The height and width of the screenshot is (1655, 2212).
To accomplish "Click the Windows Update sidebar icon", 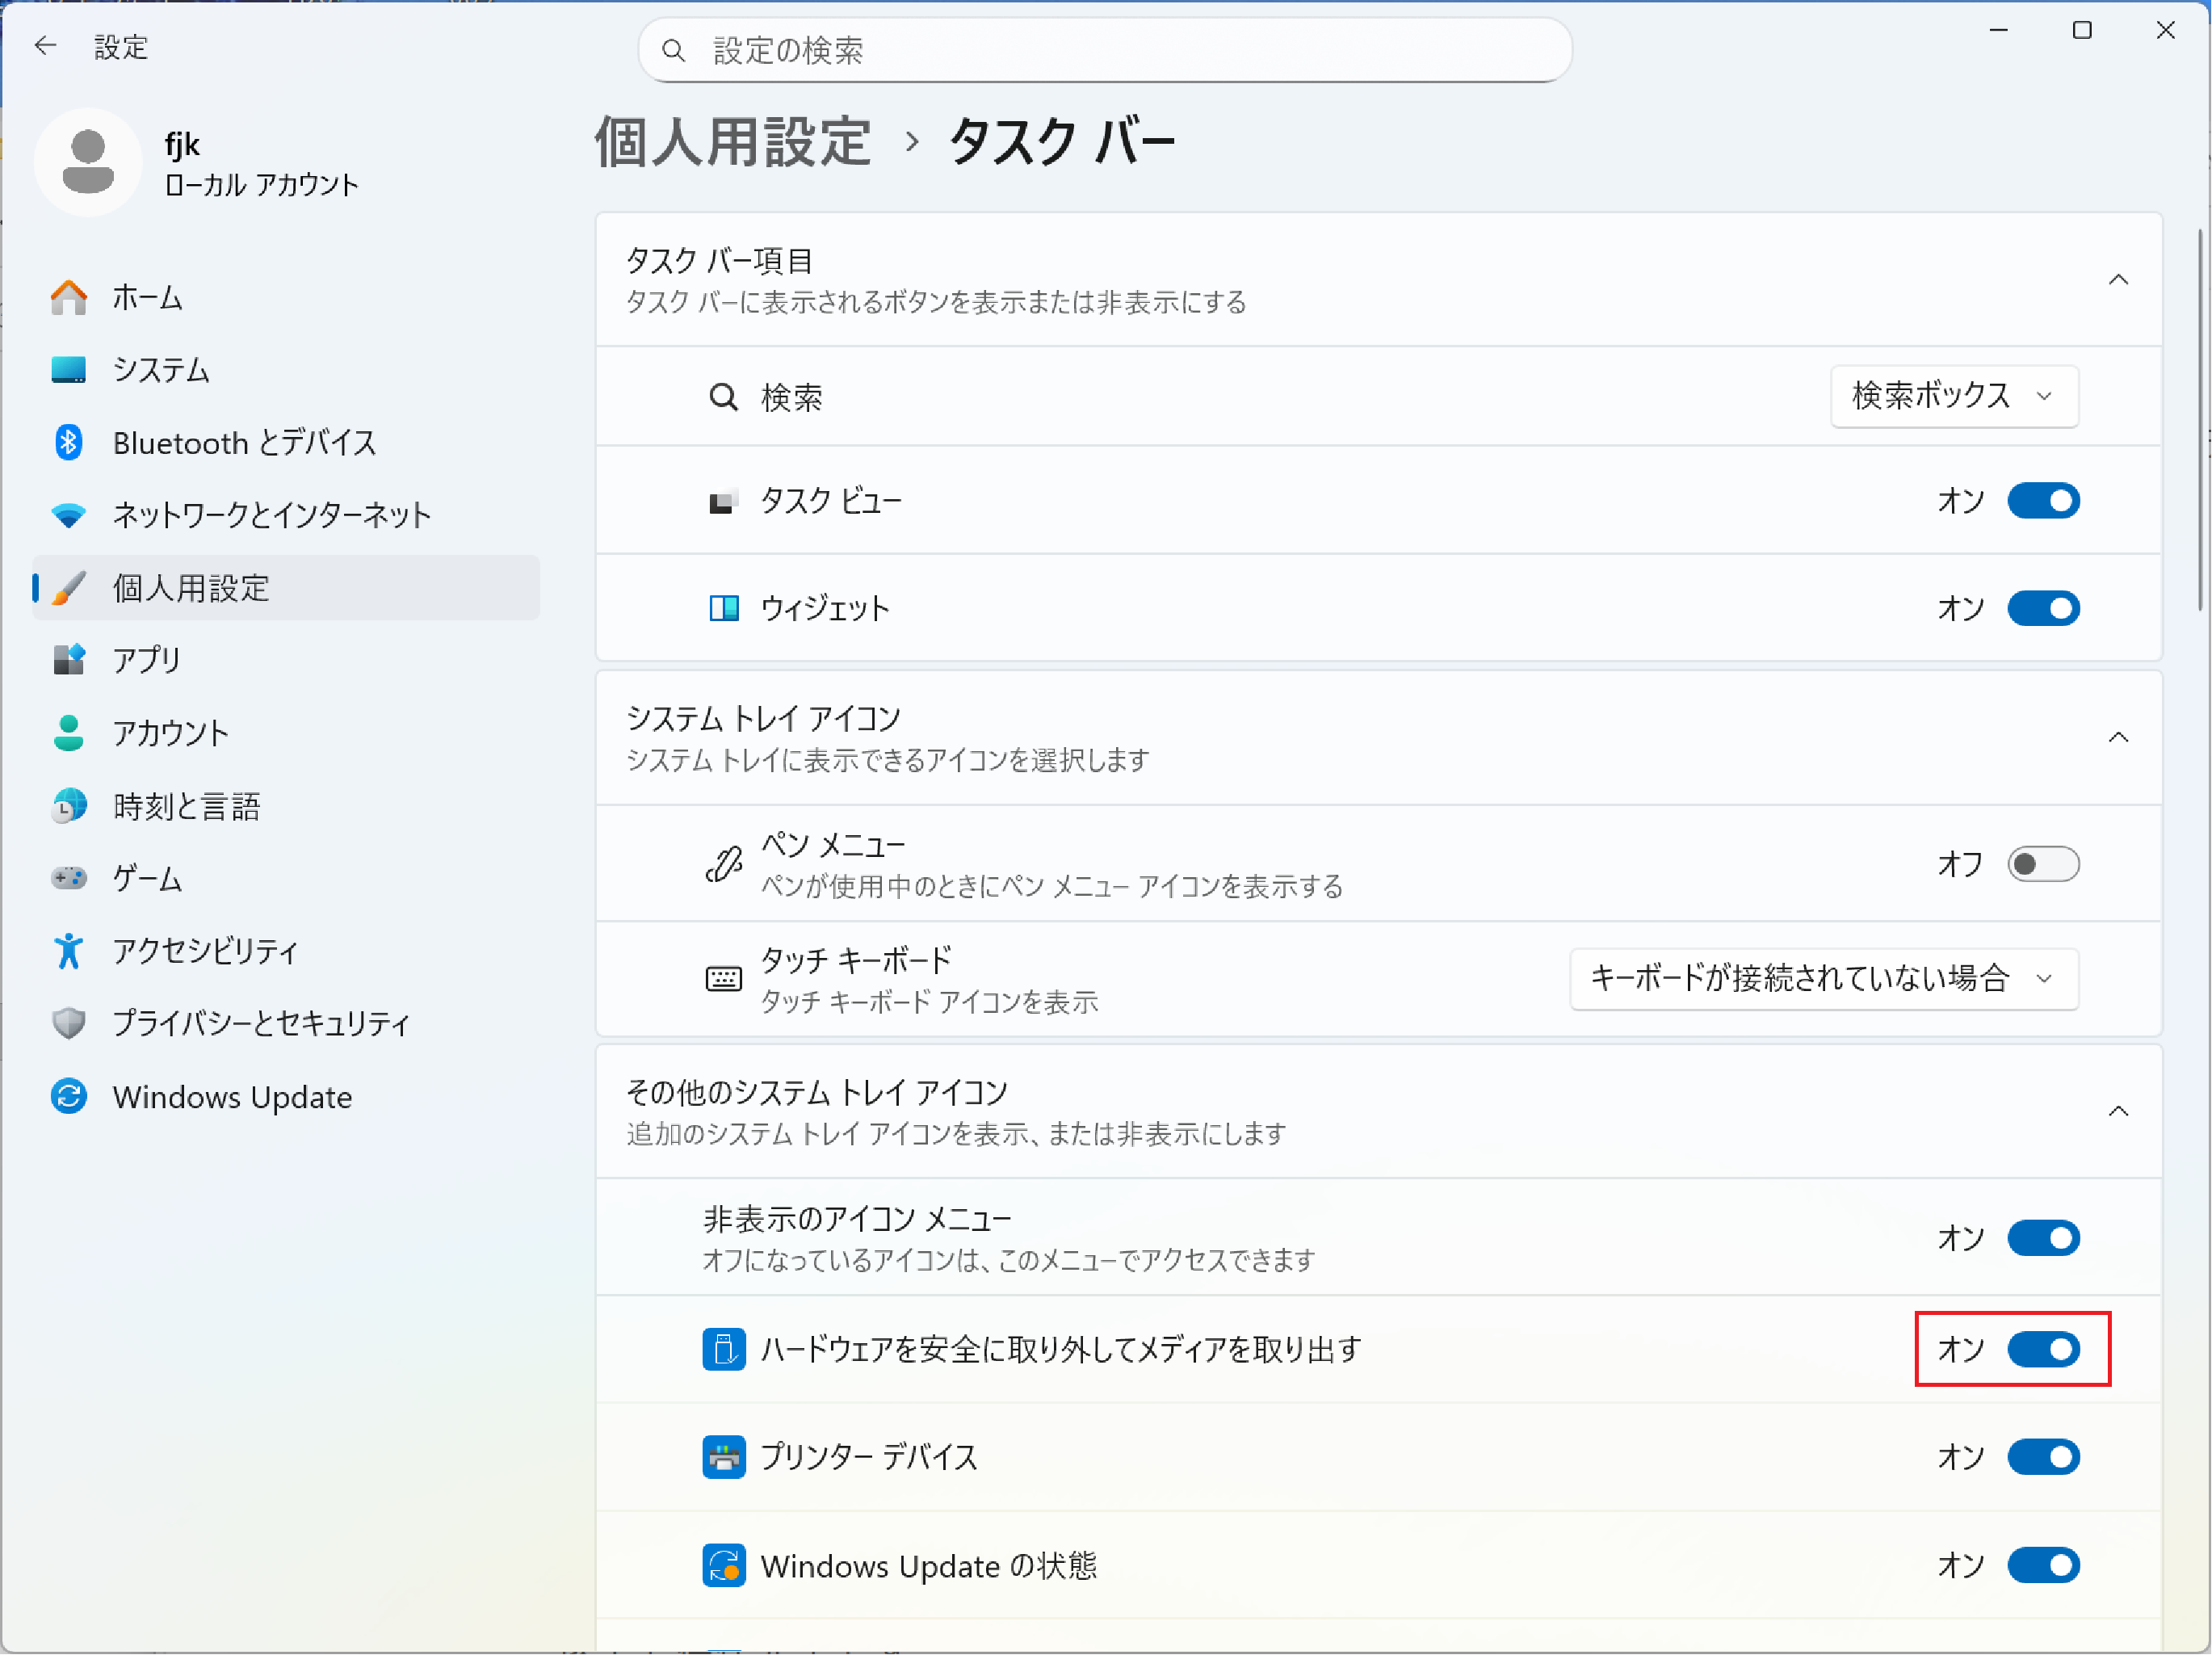I will (68, 1097).
